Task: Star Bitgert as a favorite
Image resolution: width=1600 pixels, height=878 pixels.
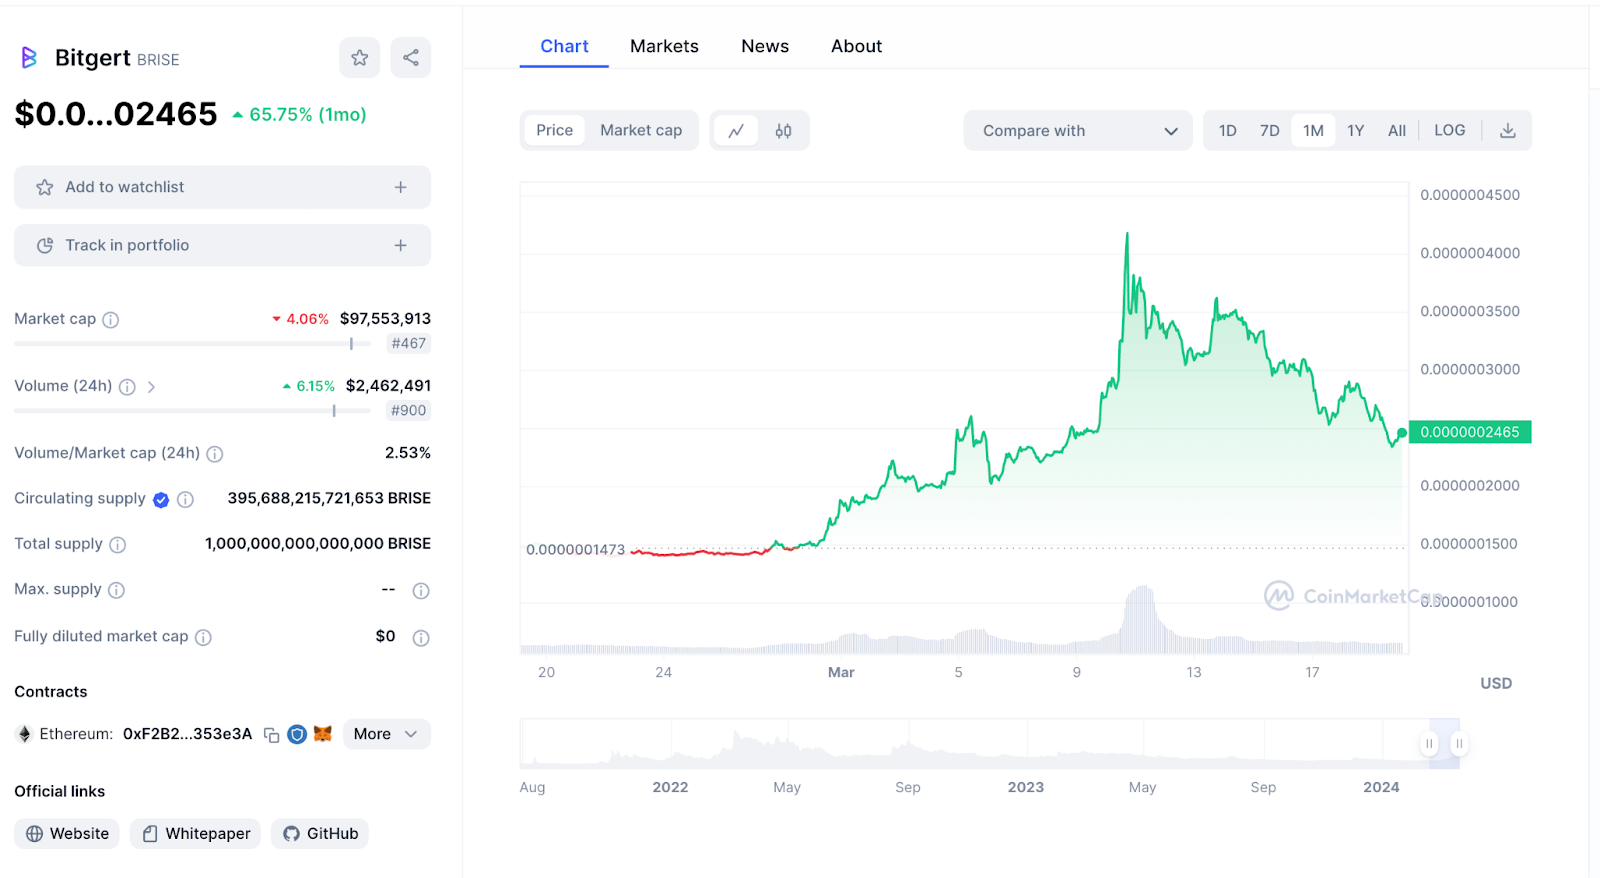Action: 360,58
